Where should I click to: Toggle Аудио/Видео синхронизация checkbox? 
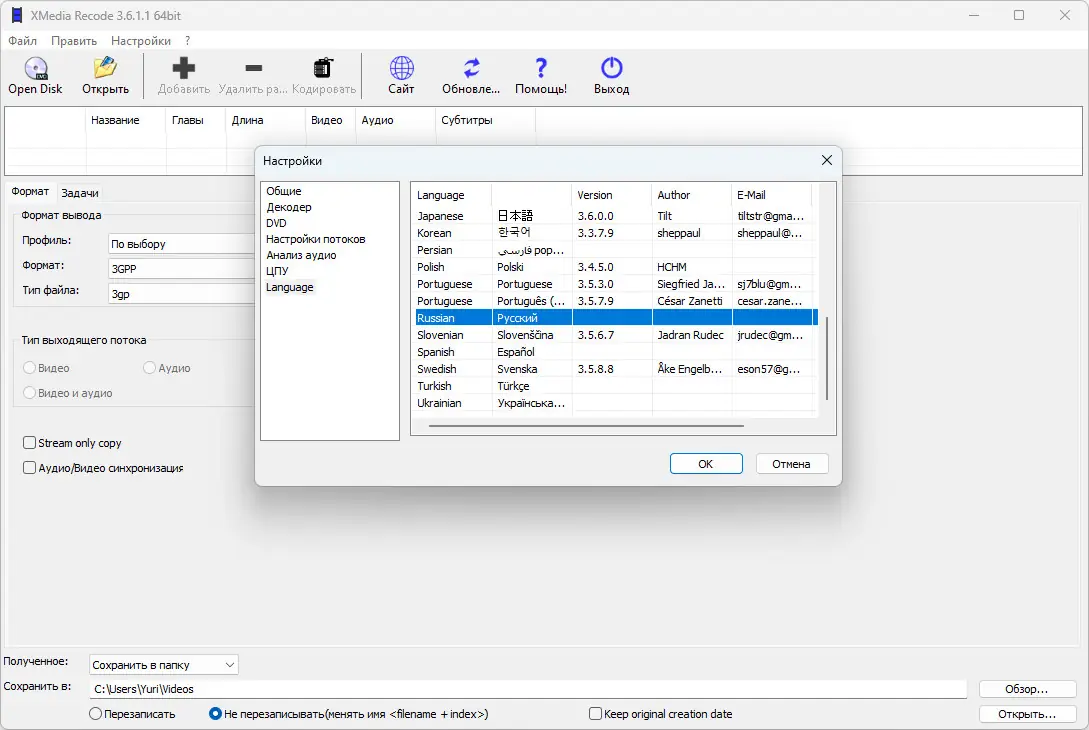(29, 468)
